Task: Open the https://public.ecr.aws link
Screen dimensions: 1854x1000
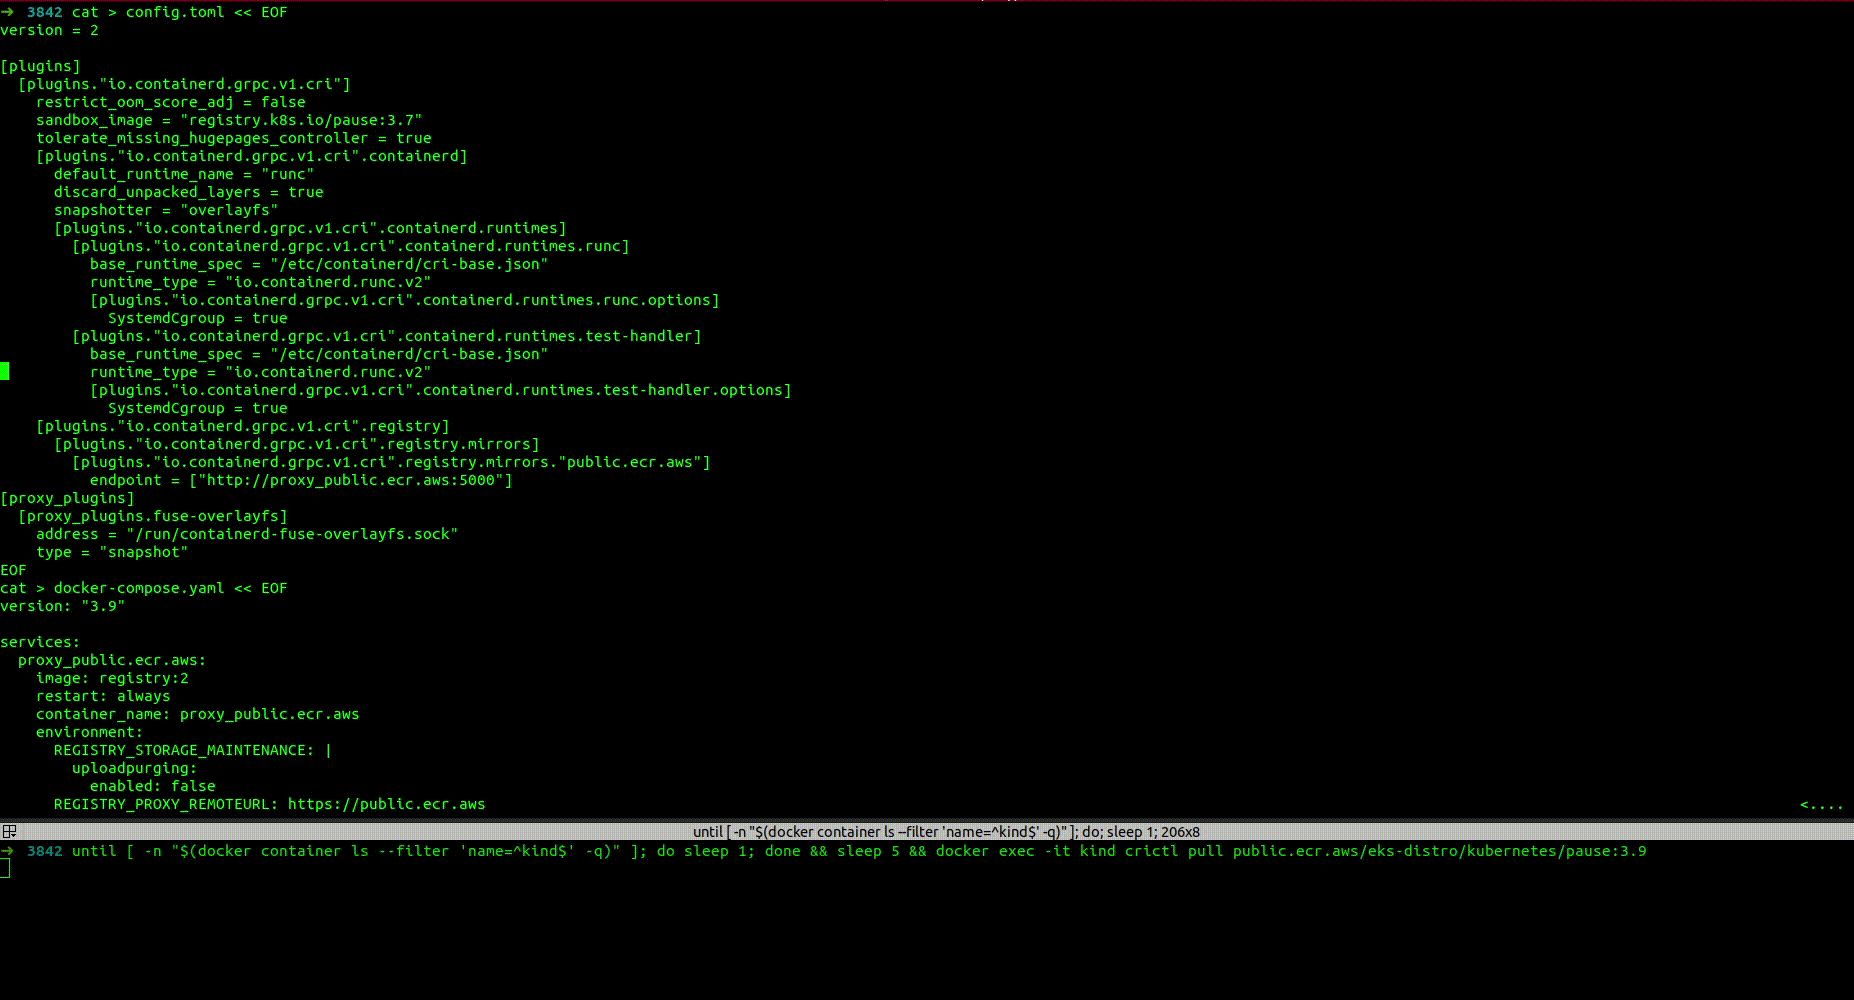Action: coord(386,804)
